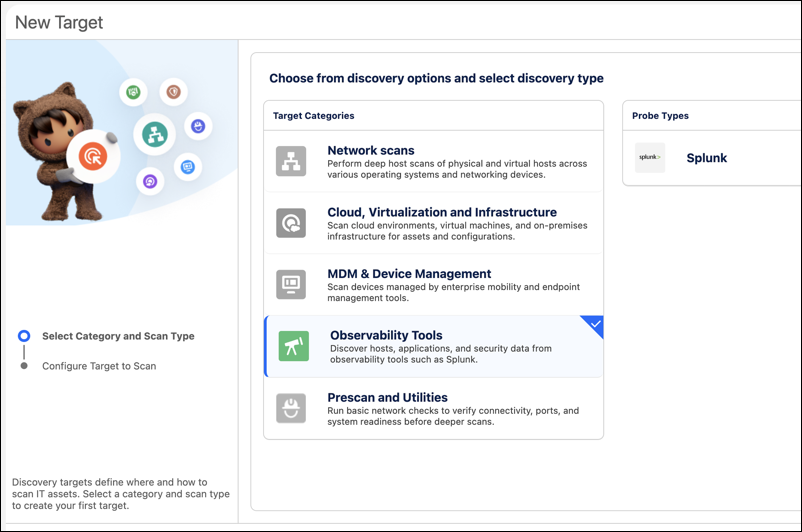Click the New Target page heading
This screenshot has width=802, height=532.
(59, 23)
